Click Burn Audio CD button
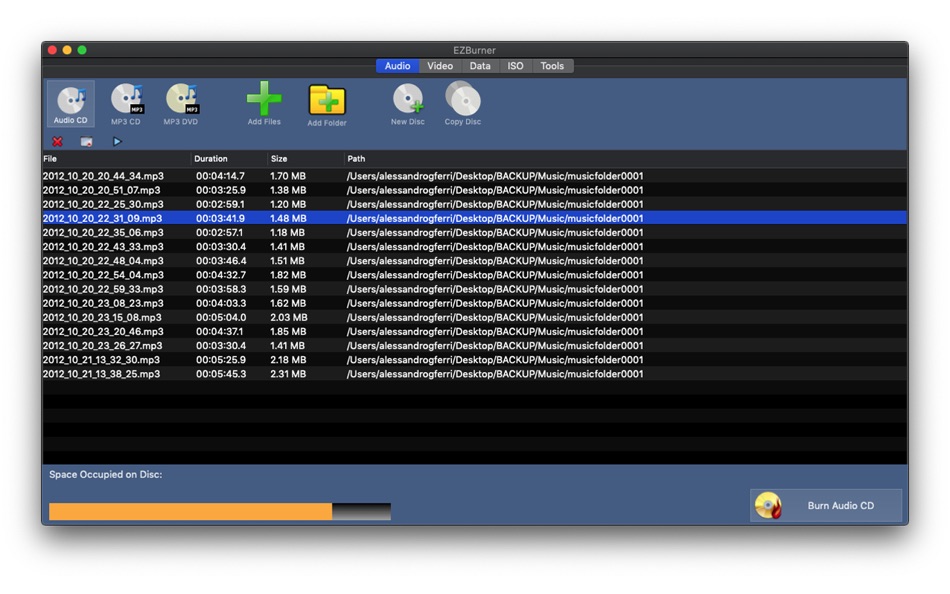Screen dimensions: 950x594 click(x=826, y=506)
